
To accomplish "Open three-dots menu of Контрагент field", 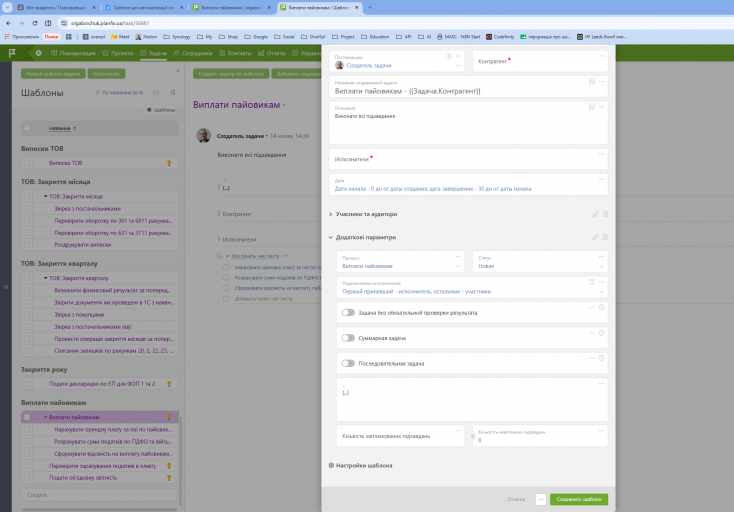I will click(602, 56).
